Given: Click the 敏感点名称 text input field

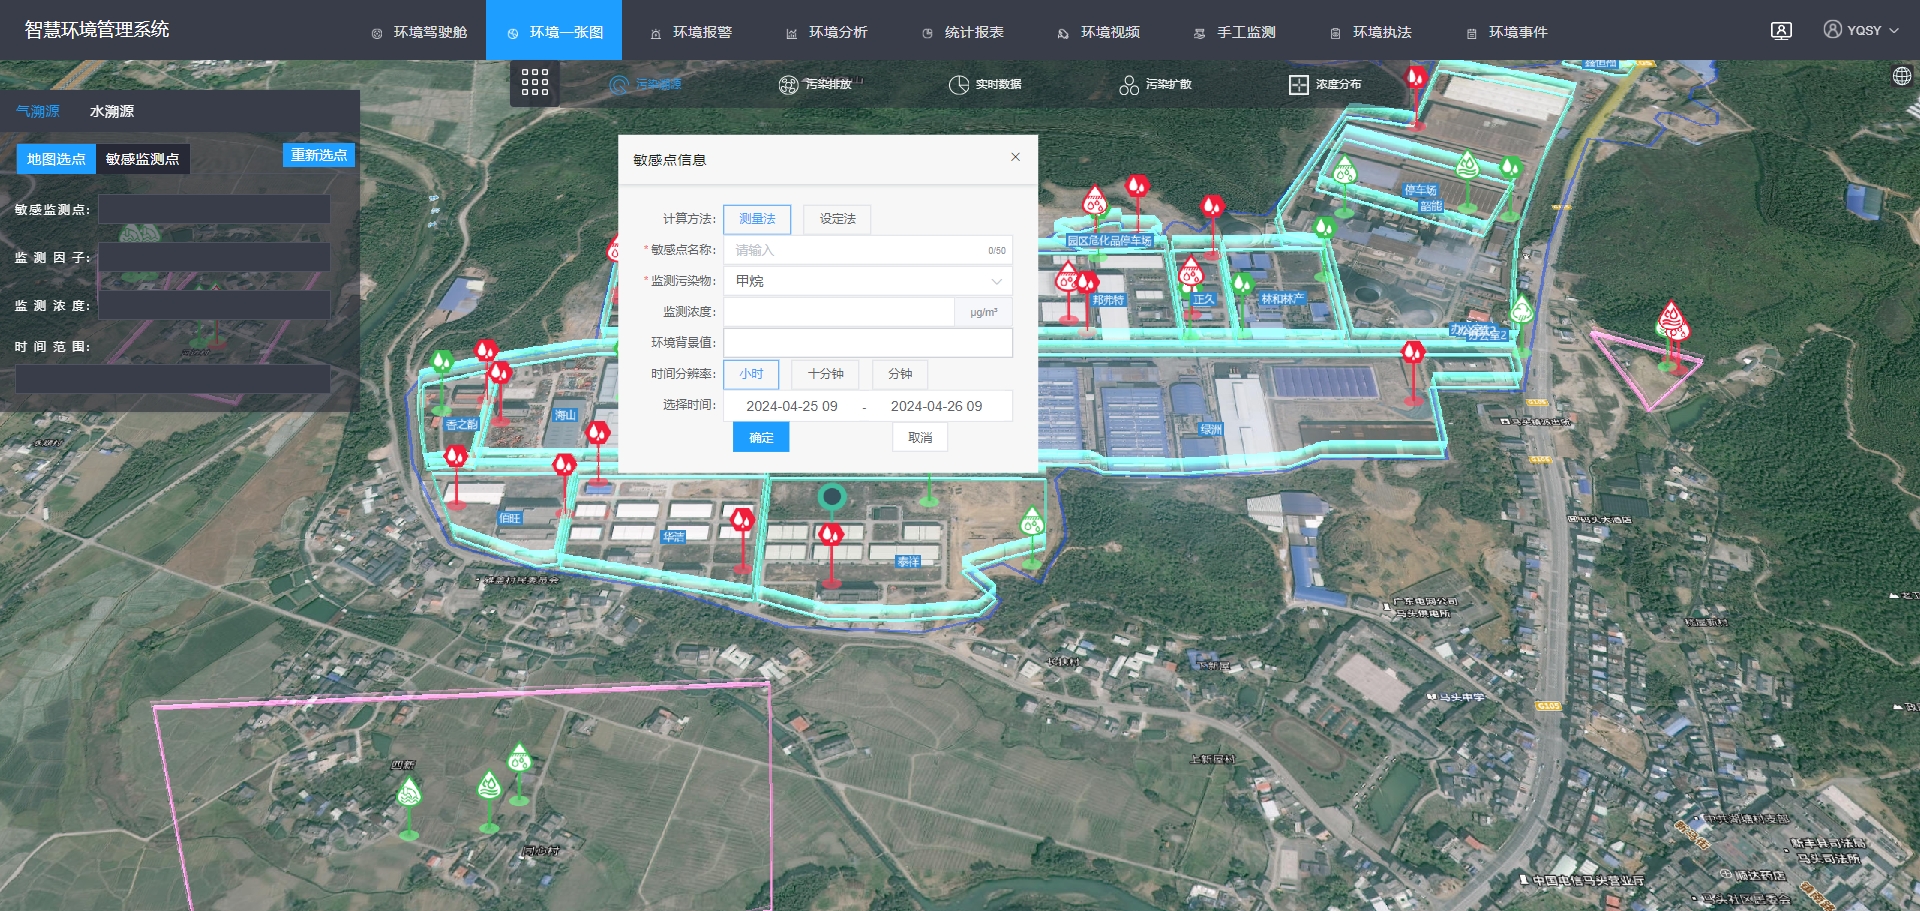Looking at the screenshot, I should pyautogui.click(x=857, y=250).
